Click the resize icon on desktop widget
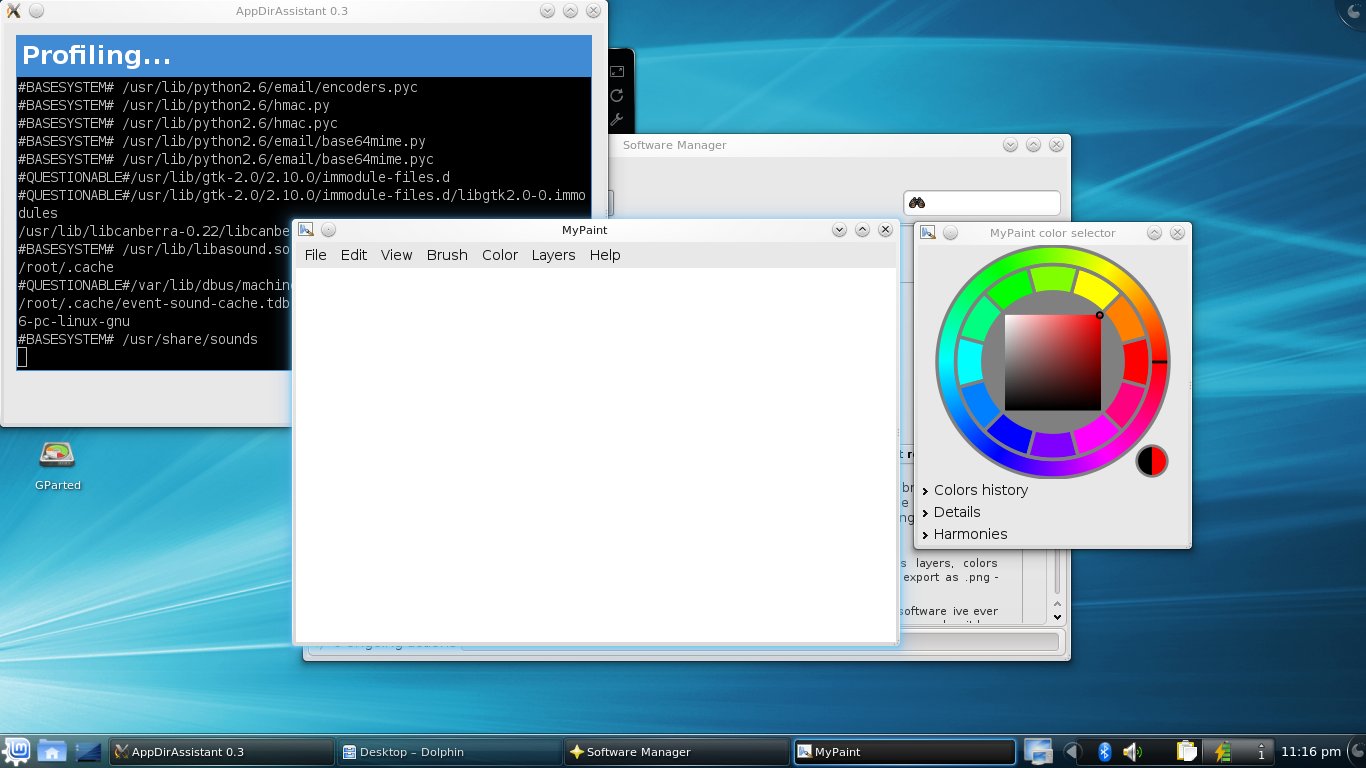 pos(617,72)
